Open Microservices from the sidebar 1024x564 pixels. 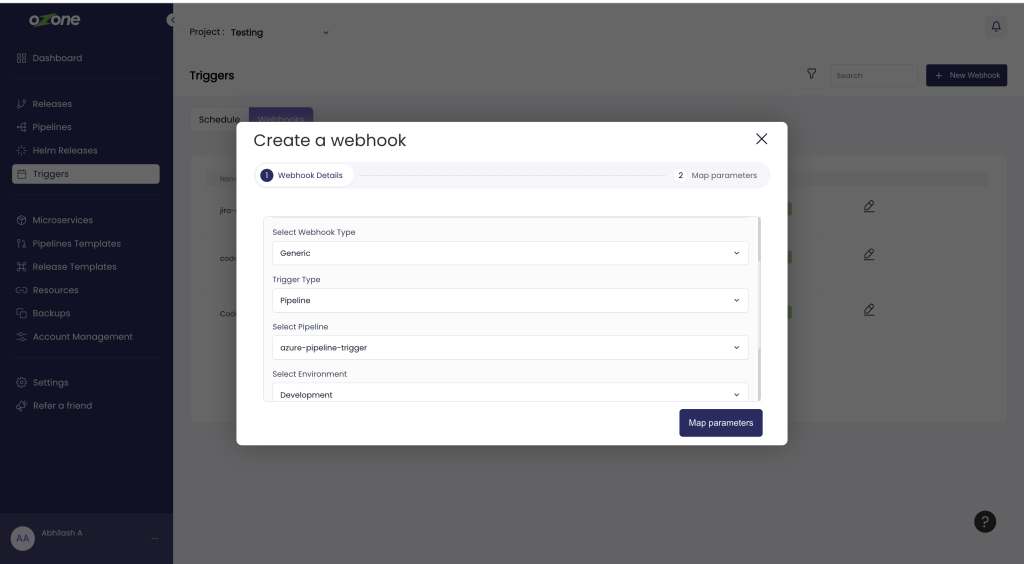63,220
